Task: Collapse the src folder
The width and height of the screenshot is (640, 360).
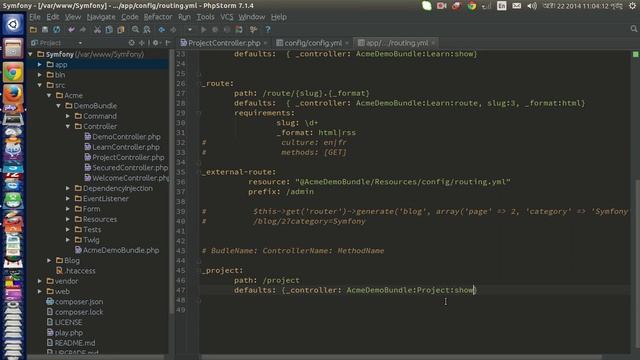Action: coord(40,85)
